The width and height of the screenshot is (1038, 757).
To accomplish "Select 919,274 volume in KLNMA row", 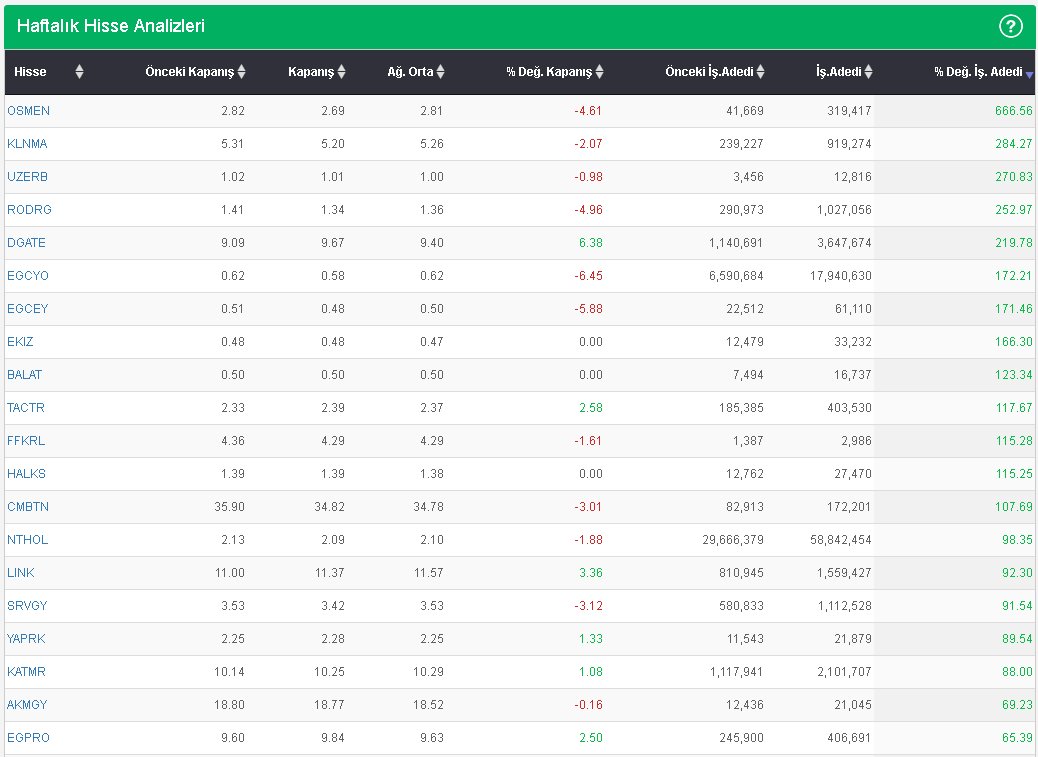I will [849, 144].
